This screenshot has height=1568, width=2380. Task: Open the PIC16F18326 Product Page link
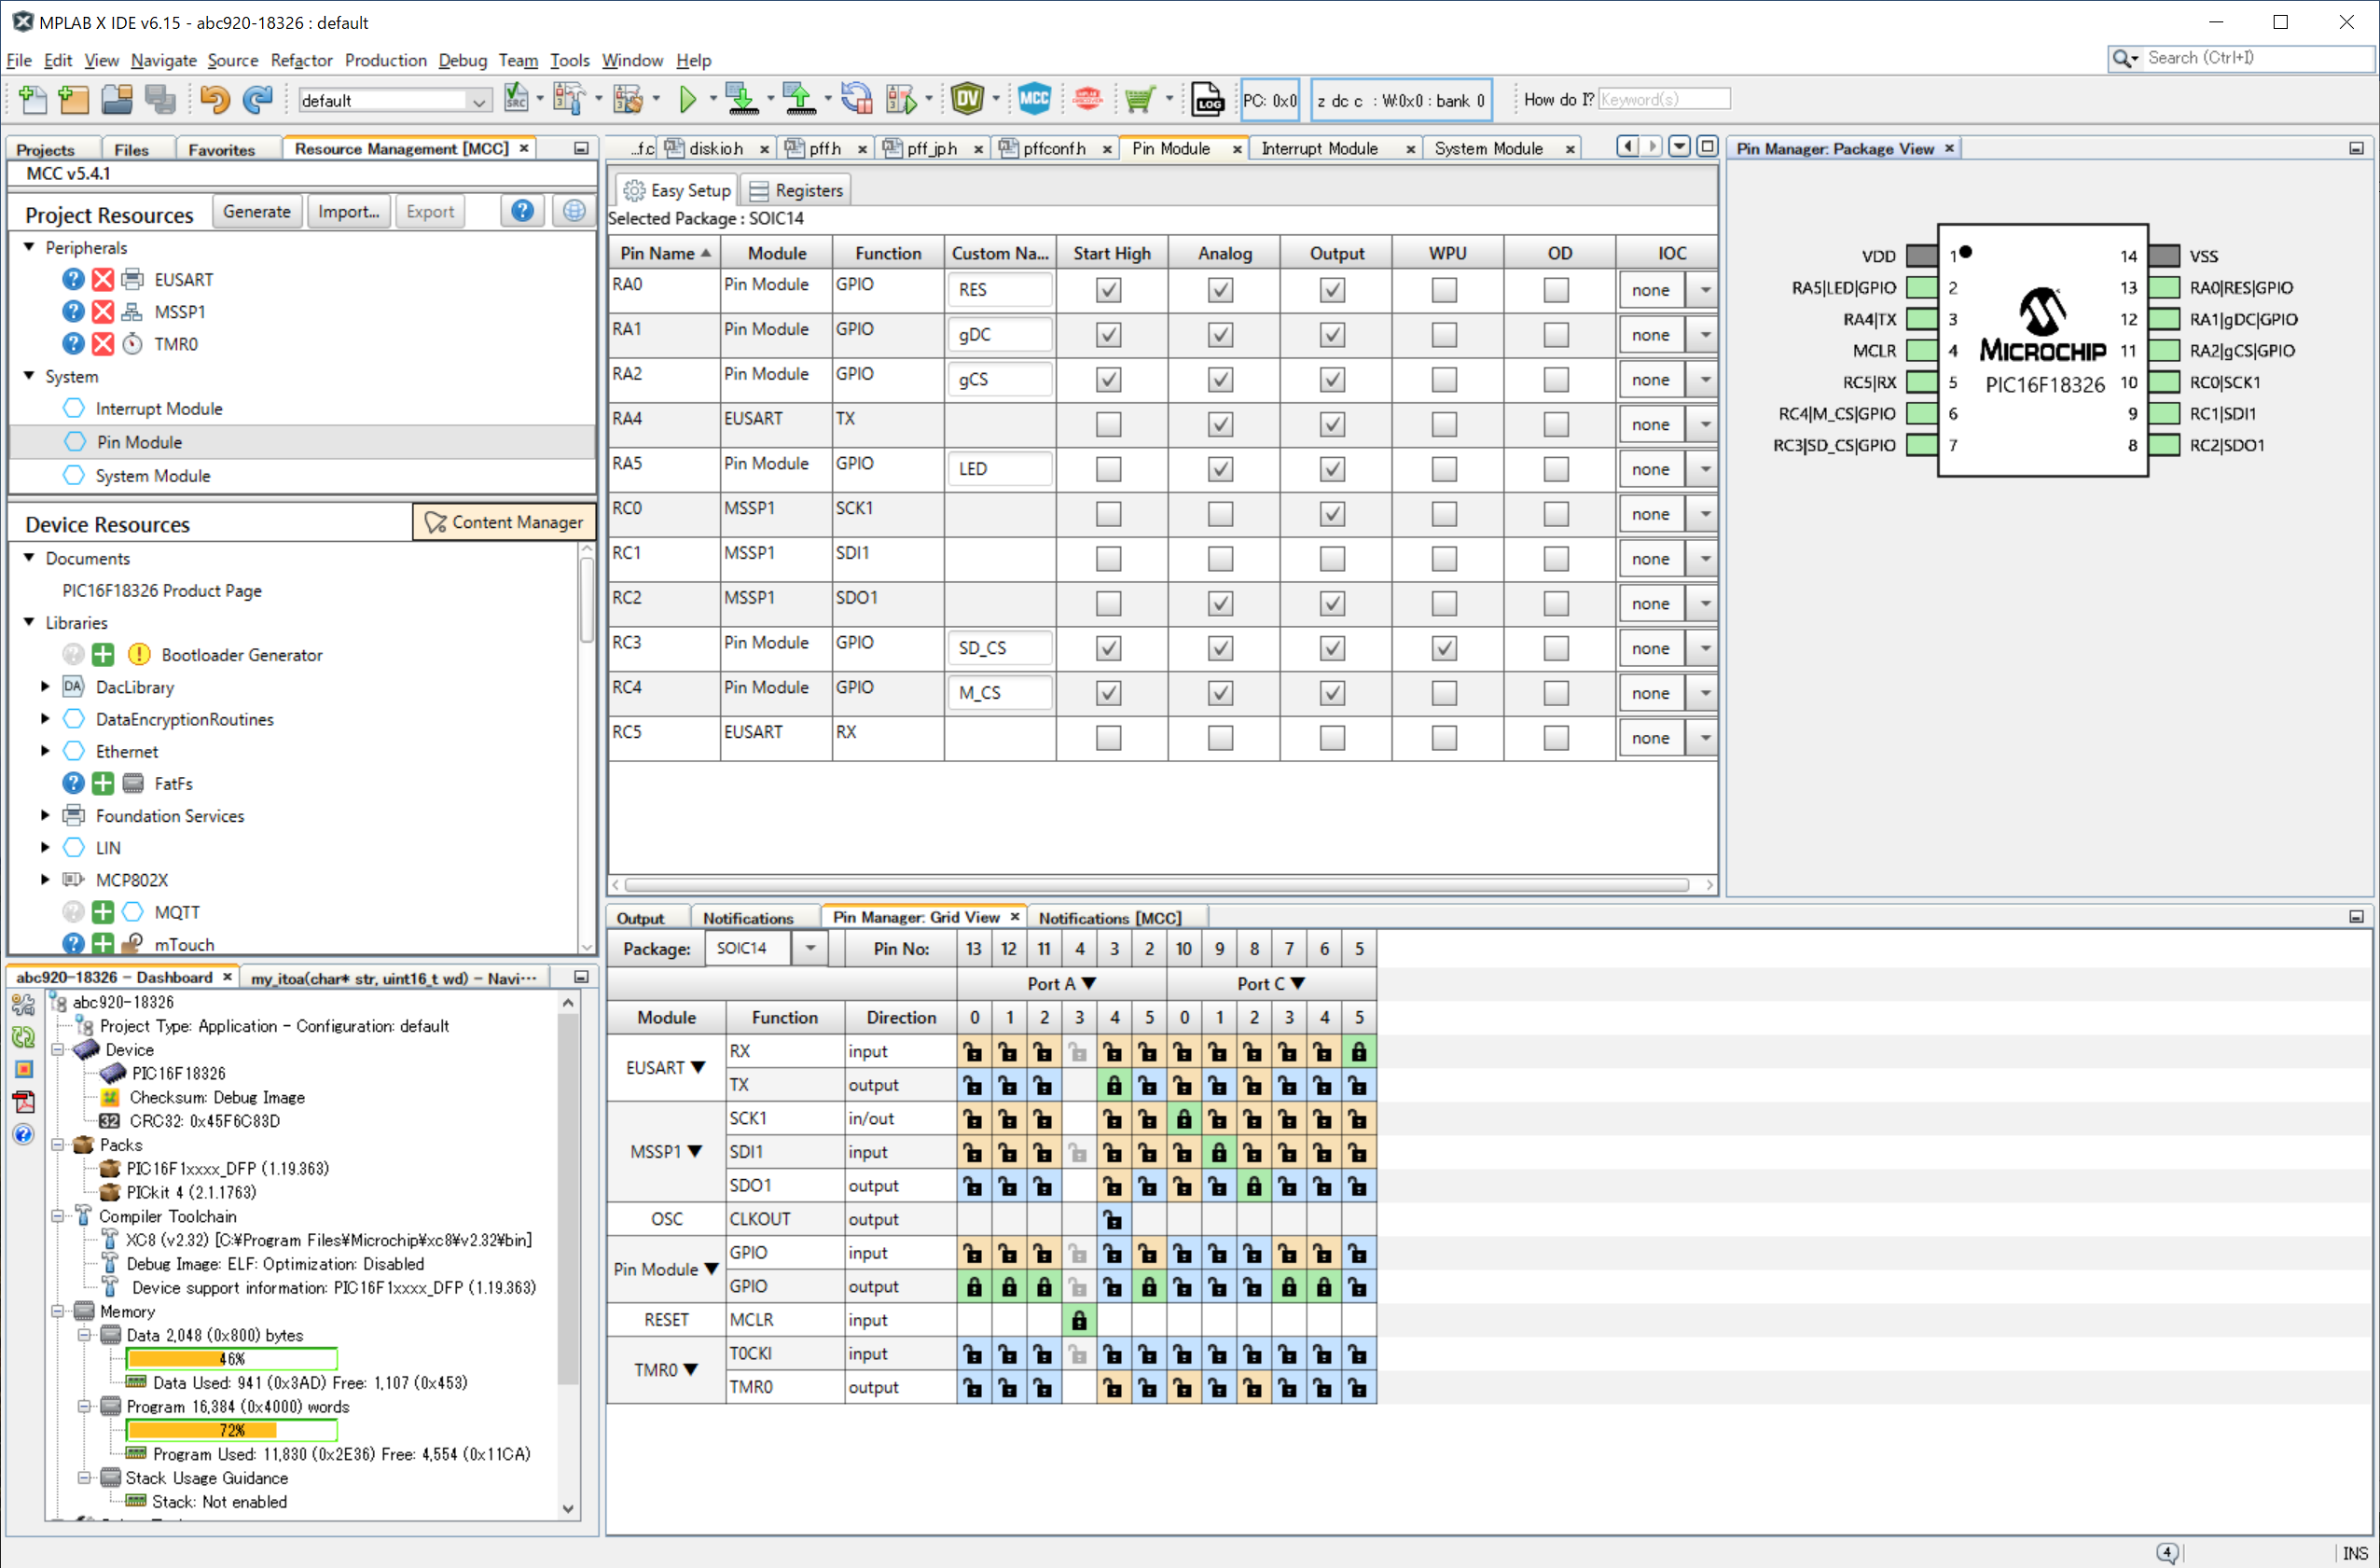point(162,591)
